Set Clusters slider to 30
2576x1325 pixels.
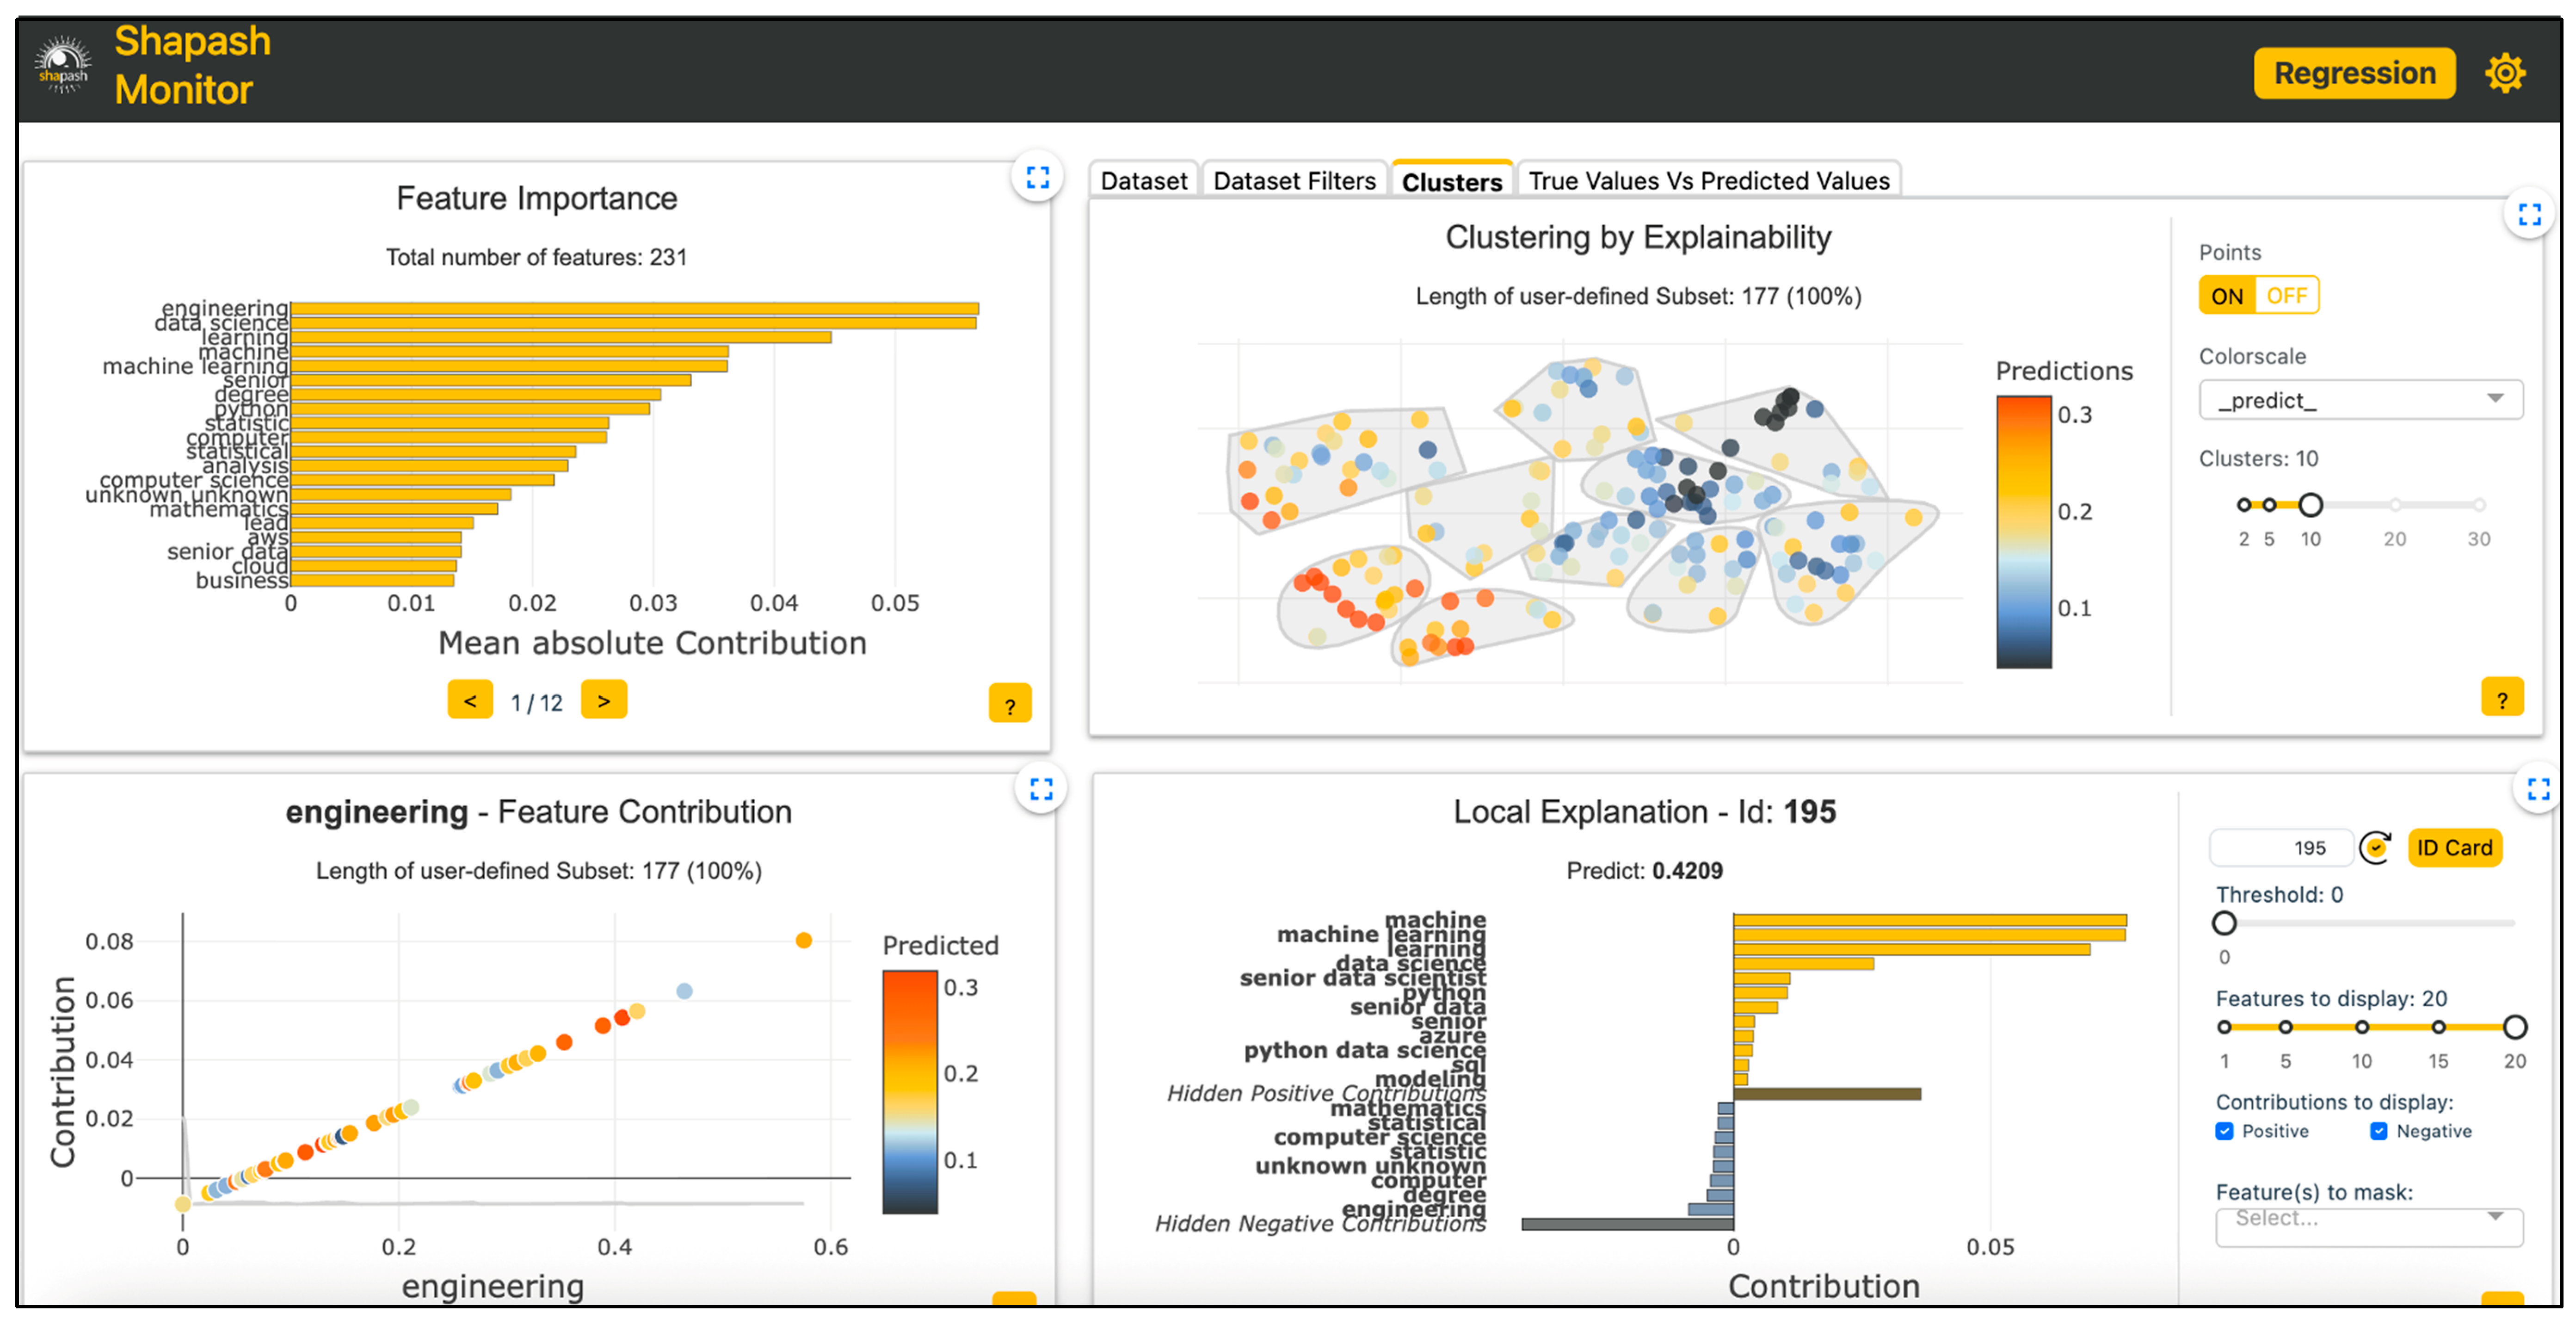(2479, 505)
